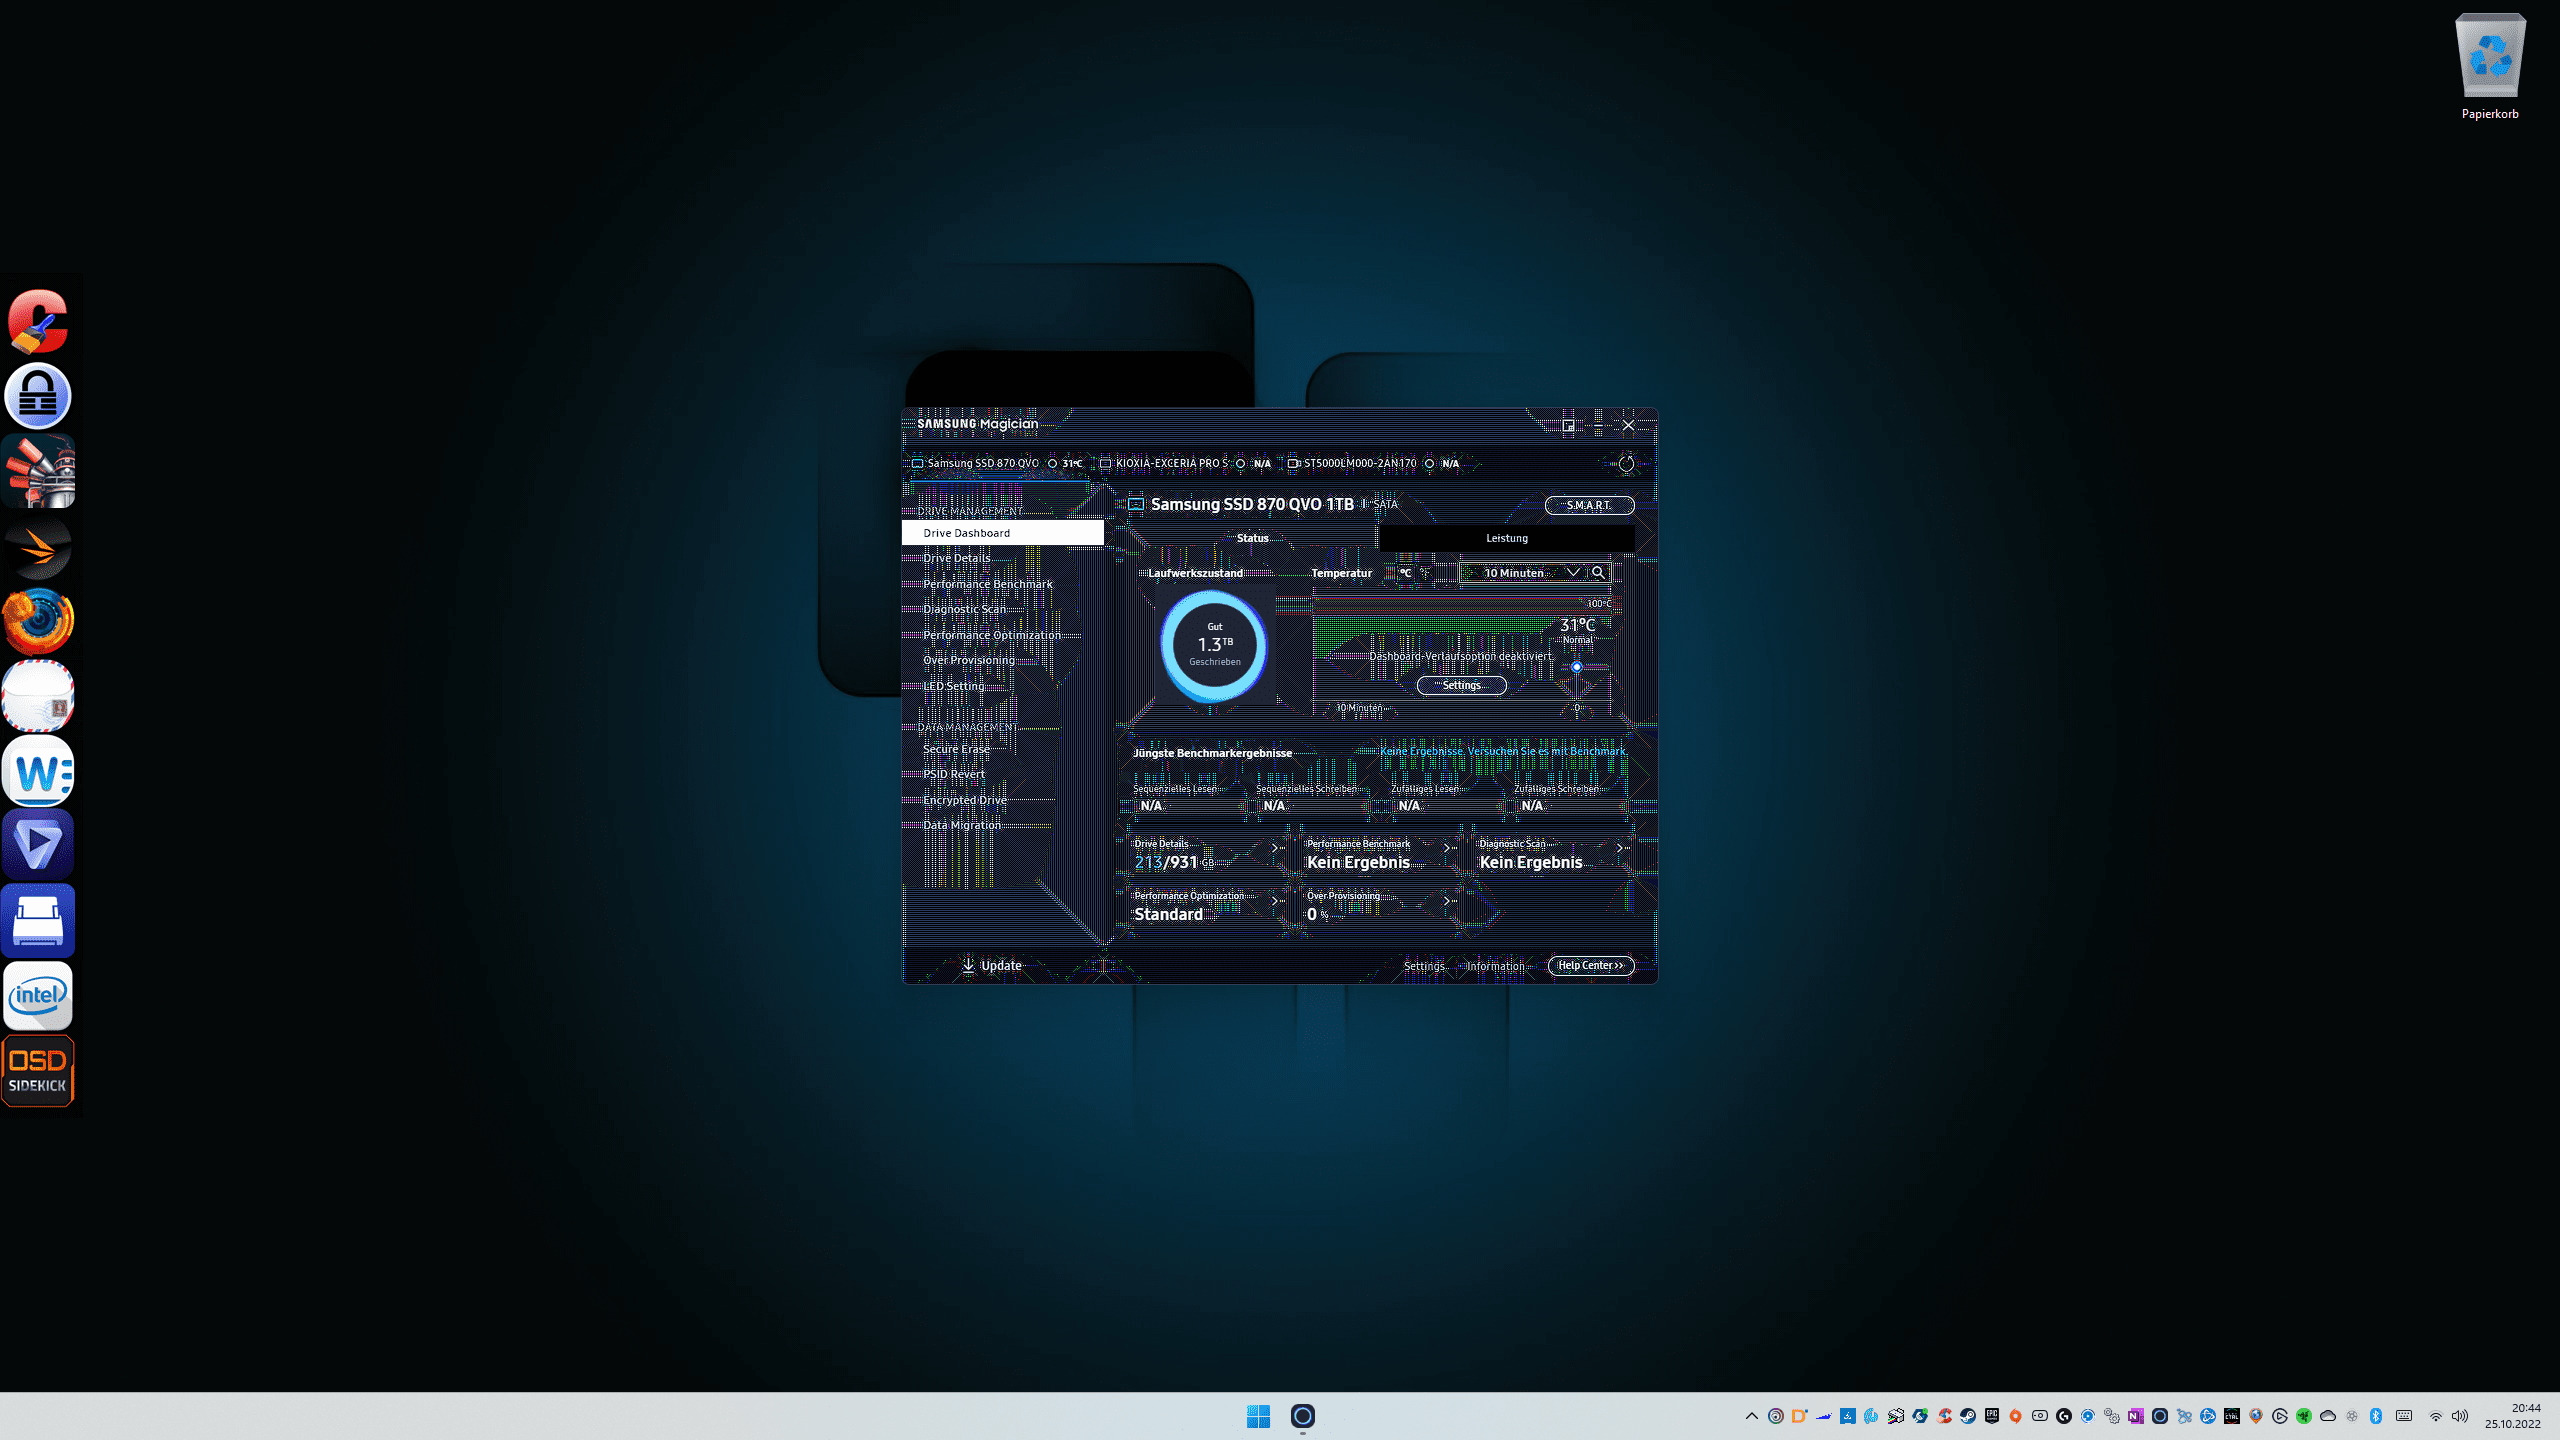Click the Wi-Fi network tray icon
Screen dimensions: 2560x1440
(2436, 1416)
